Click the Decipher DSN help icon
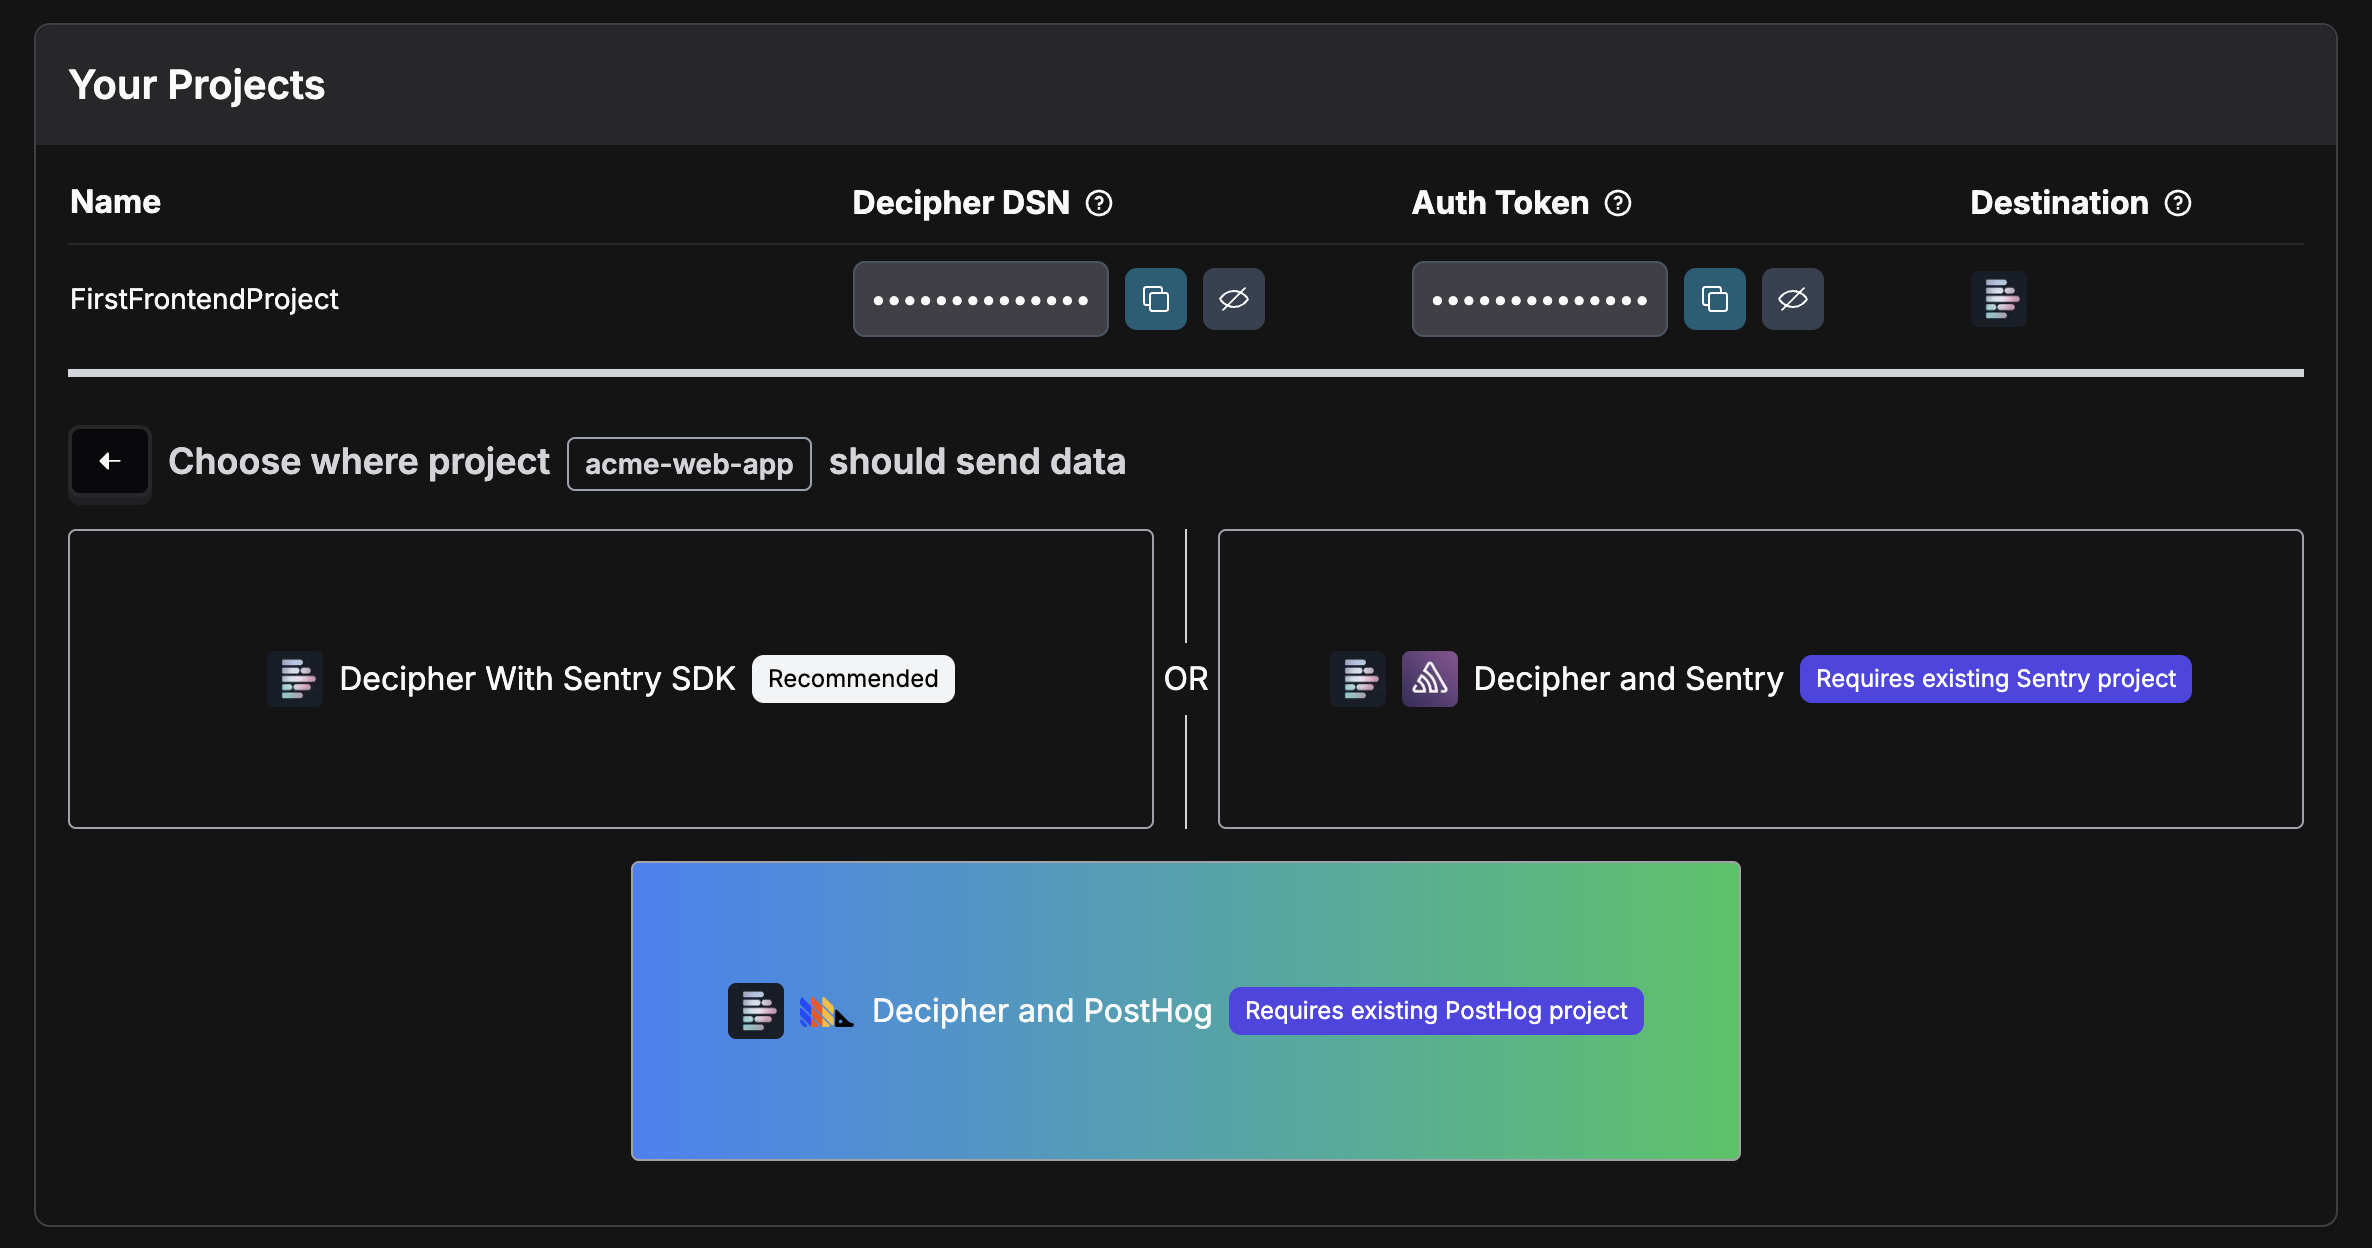This screenshot has height=1248, width=2372. [1099, 203]
